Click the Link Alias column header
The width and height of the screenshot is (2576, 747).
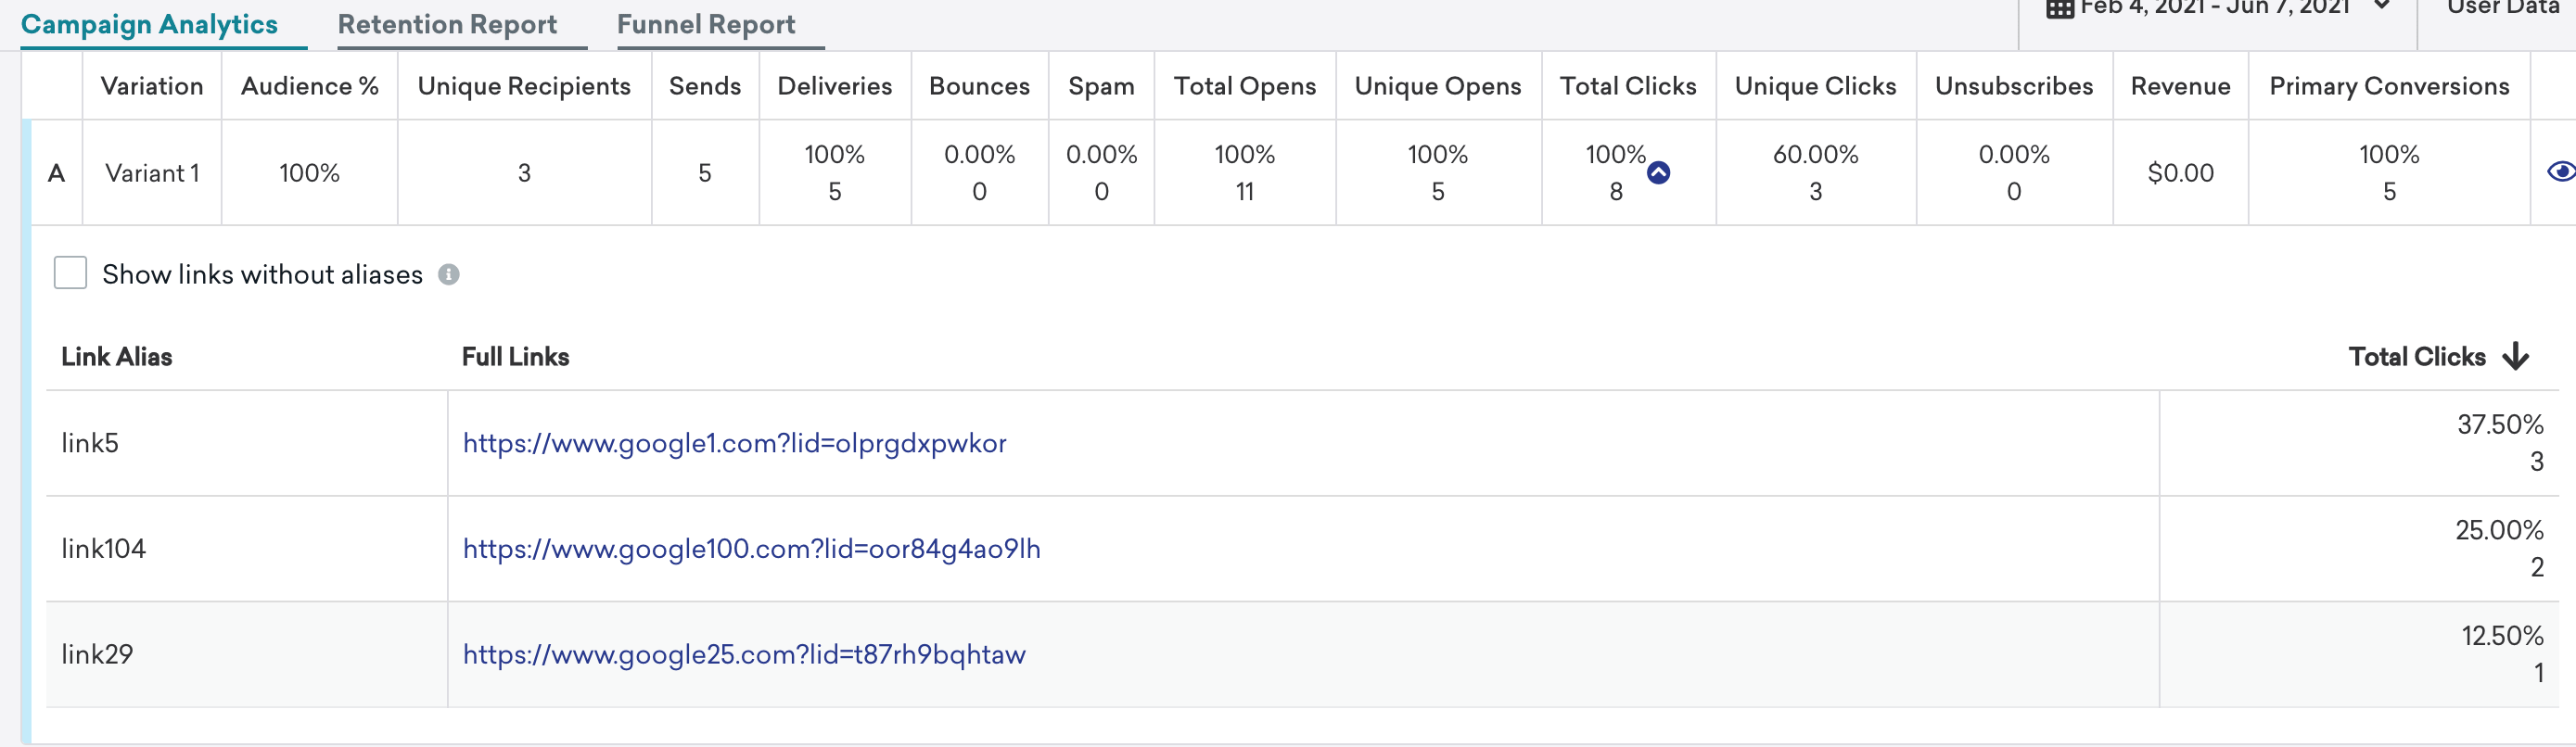click(x=116, y=357)
